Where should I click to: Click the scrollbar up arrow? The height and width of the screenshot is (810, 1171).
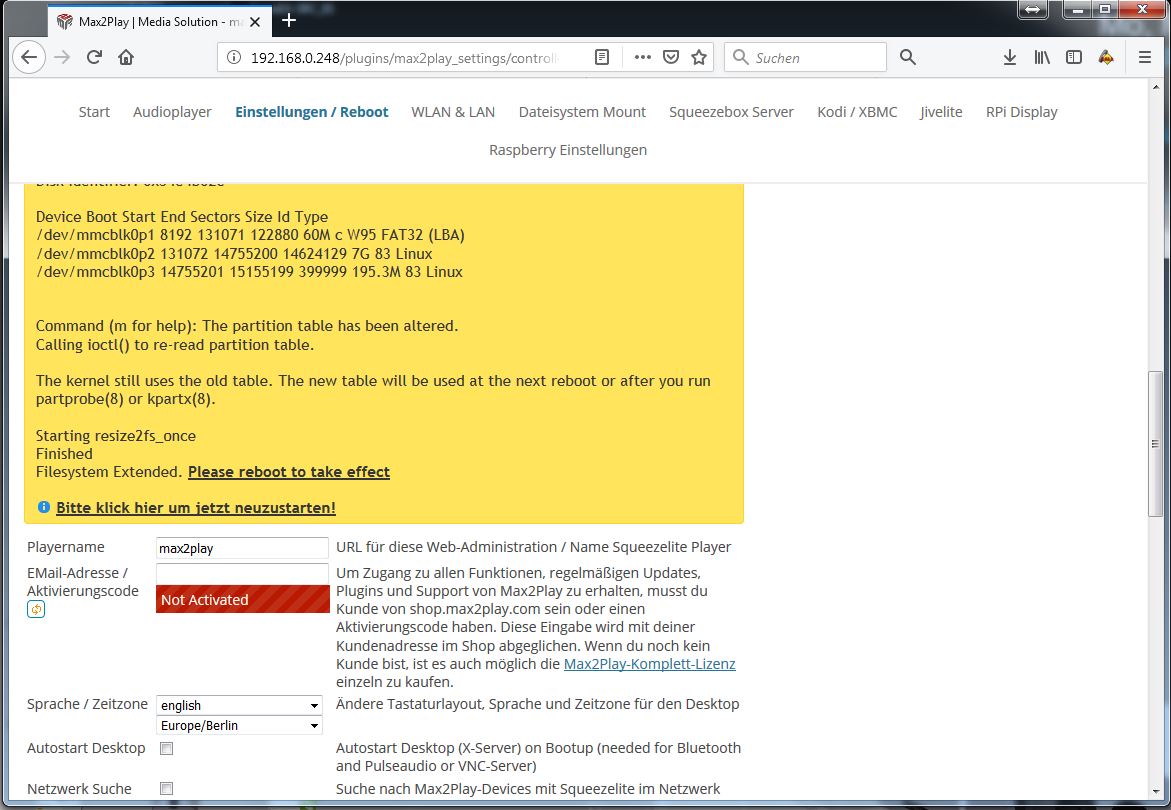coord(1155,88)
